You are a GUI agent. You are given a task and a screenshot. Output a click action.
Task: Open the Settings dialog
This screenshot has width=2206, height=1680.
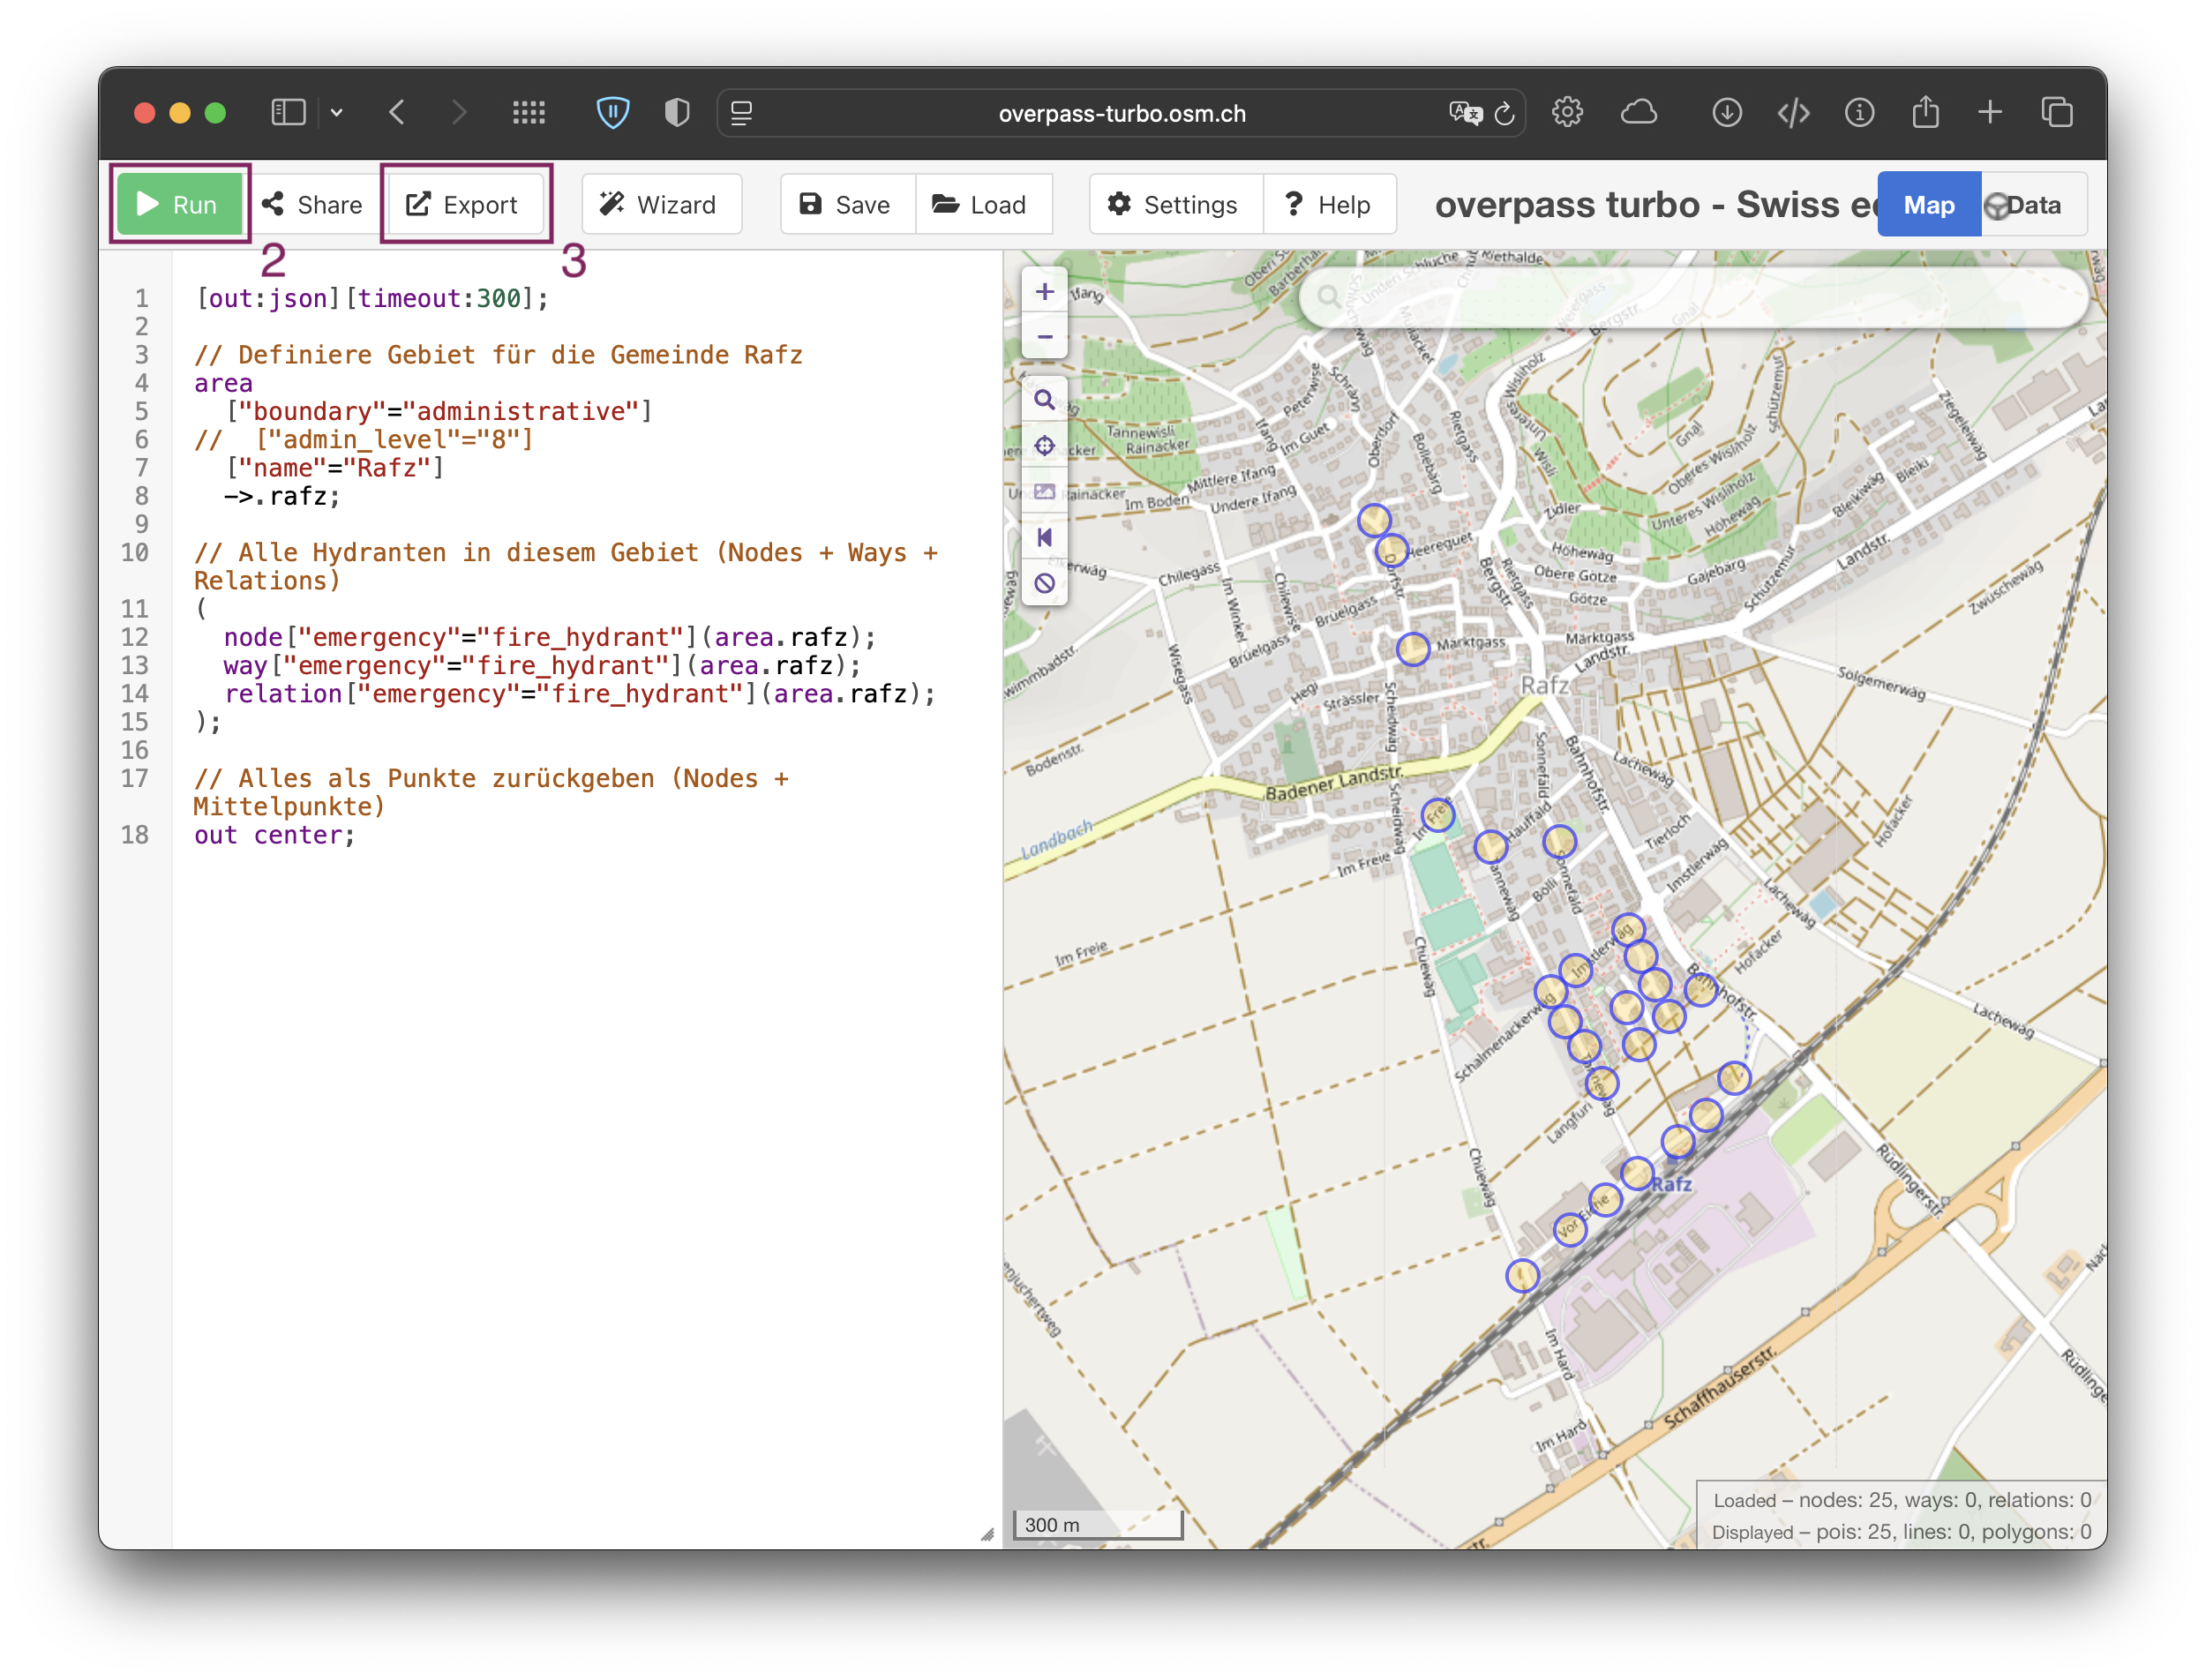[1174, 205]
